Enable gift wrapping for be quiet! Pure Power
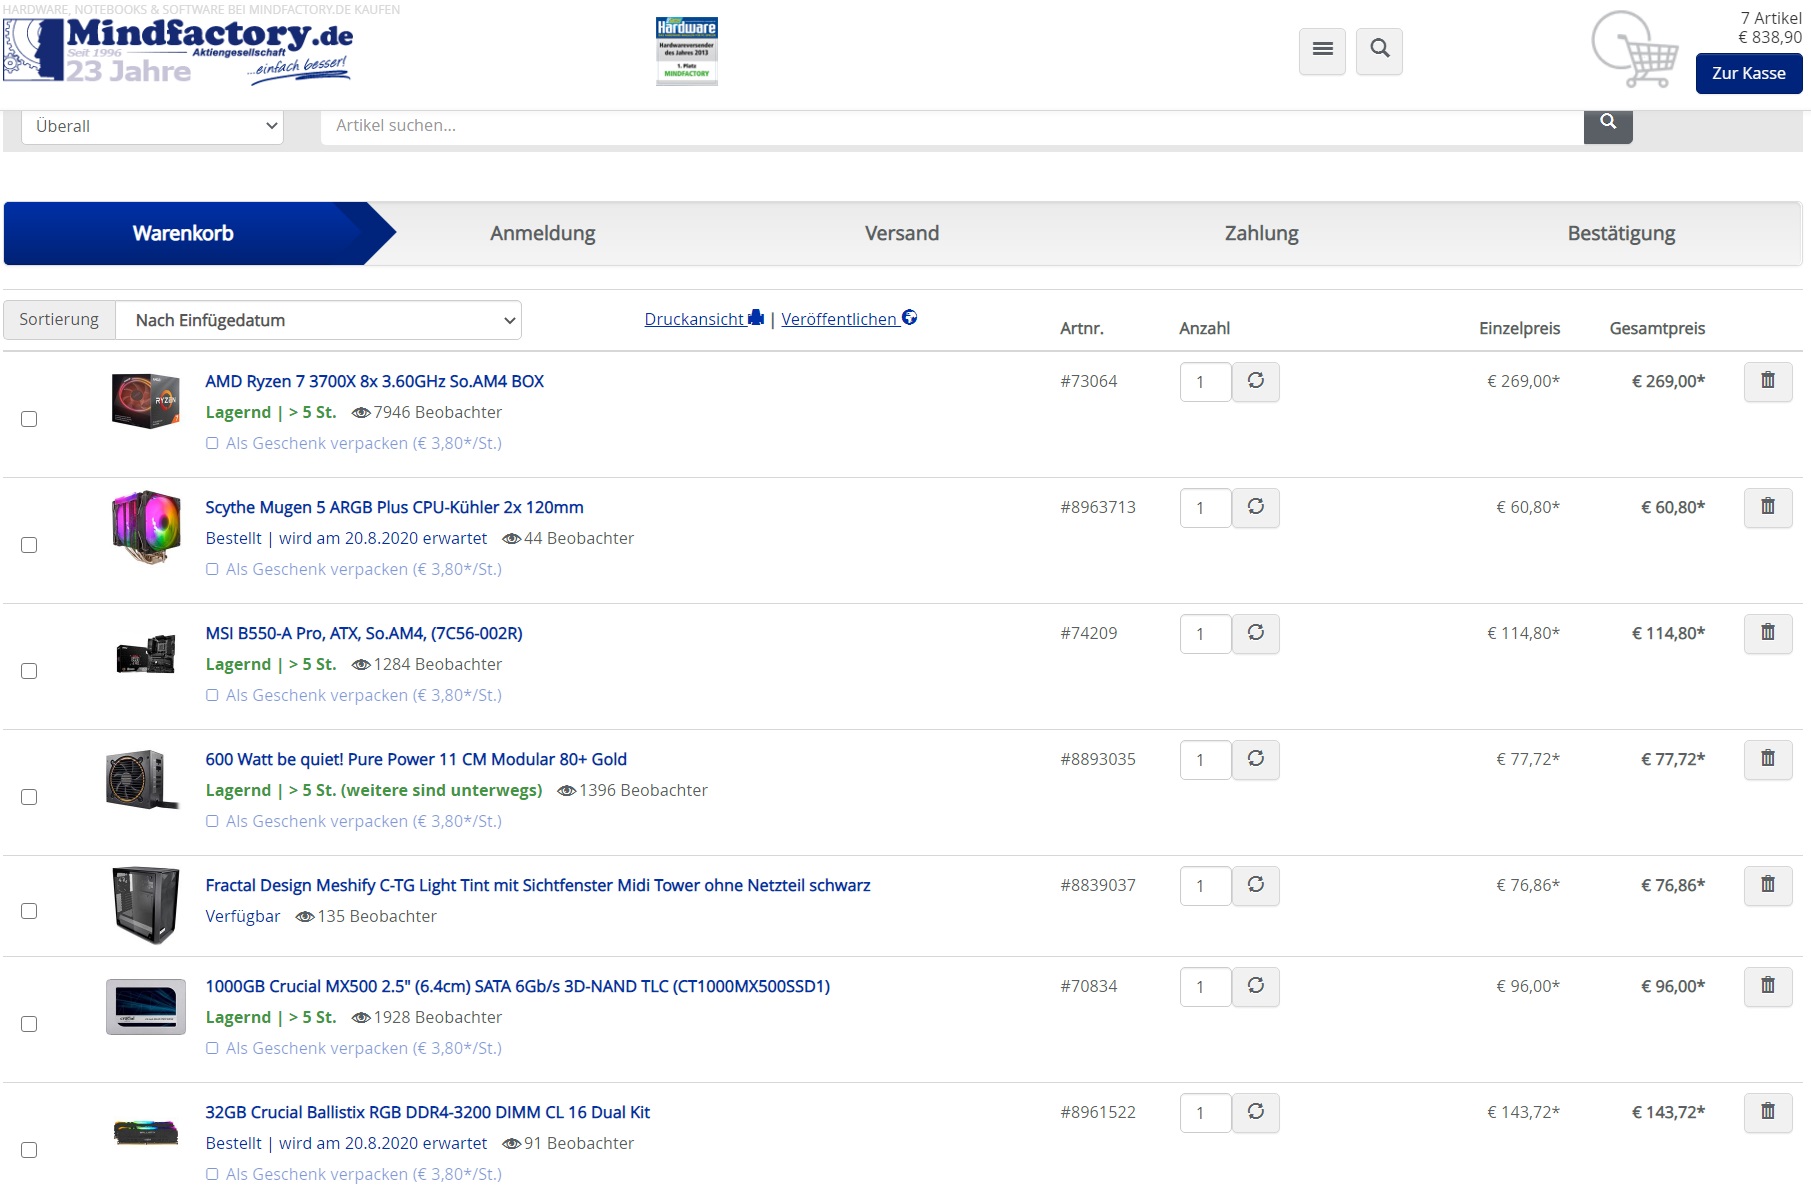The height and width of the screenshot is (1189, 1811). (x=212, y=821)
